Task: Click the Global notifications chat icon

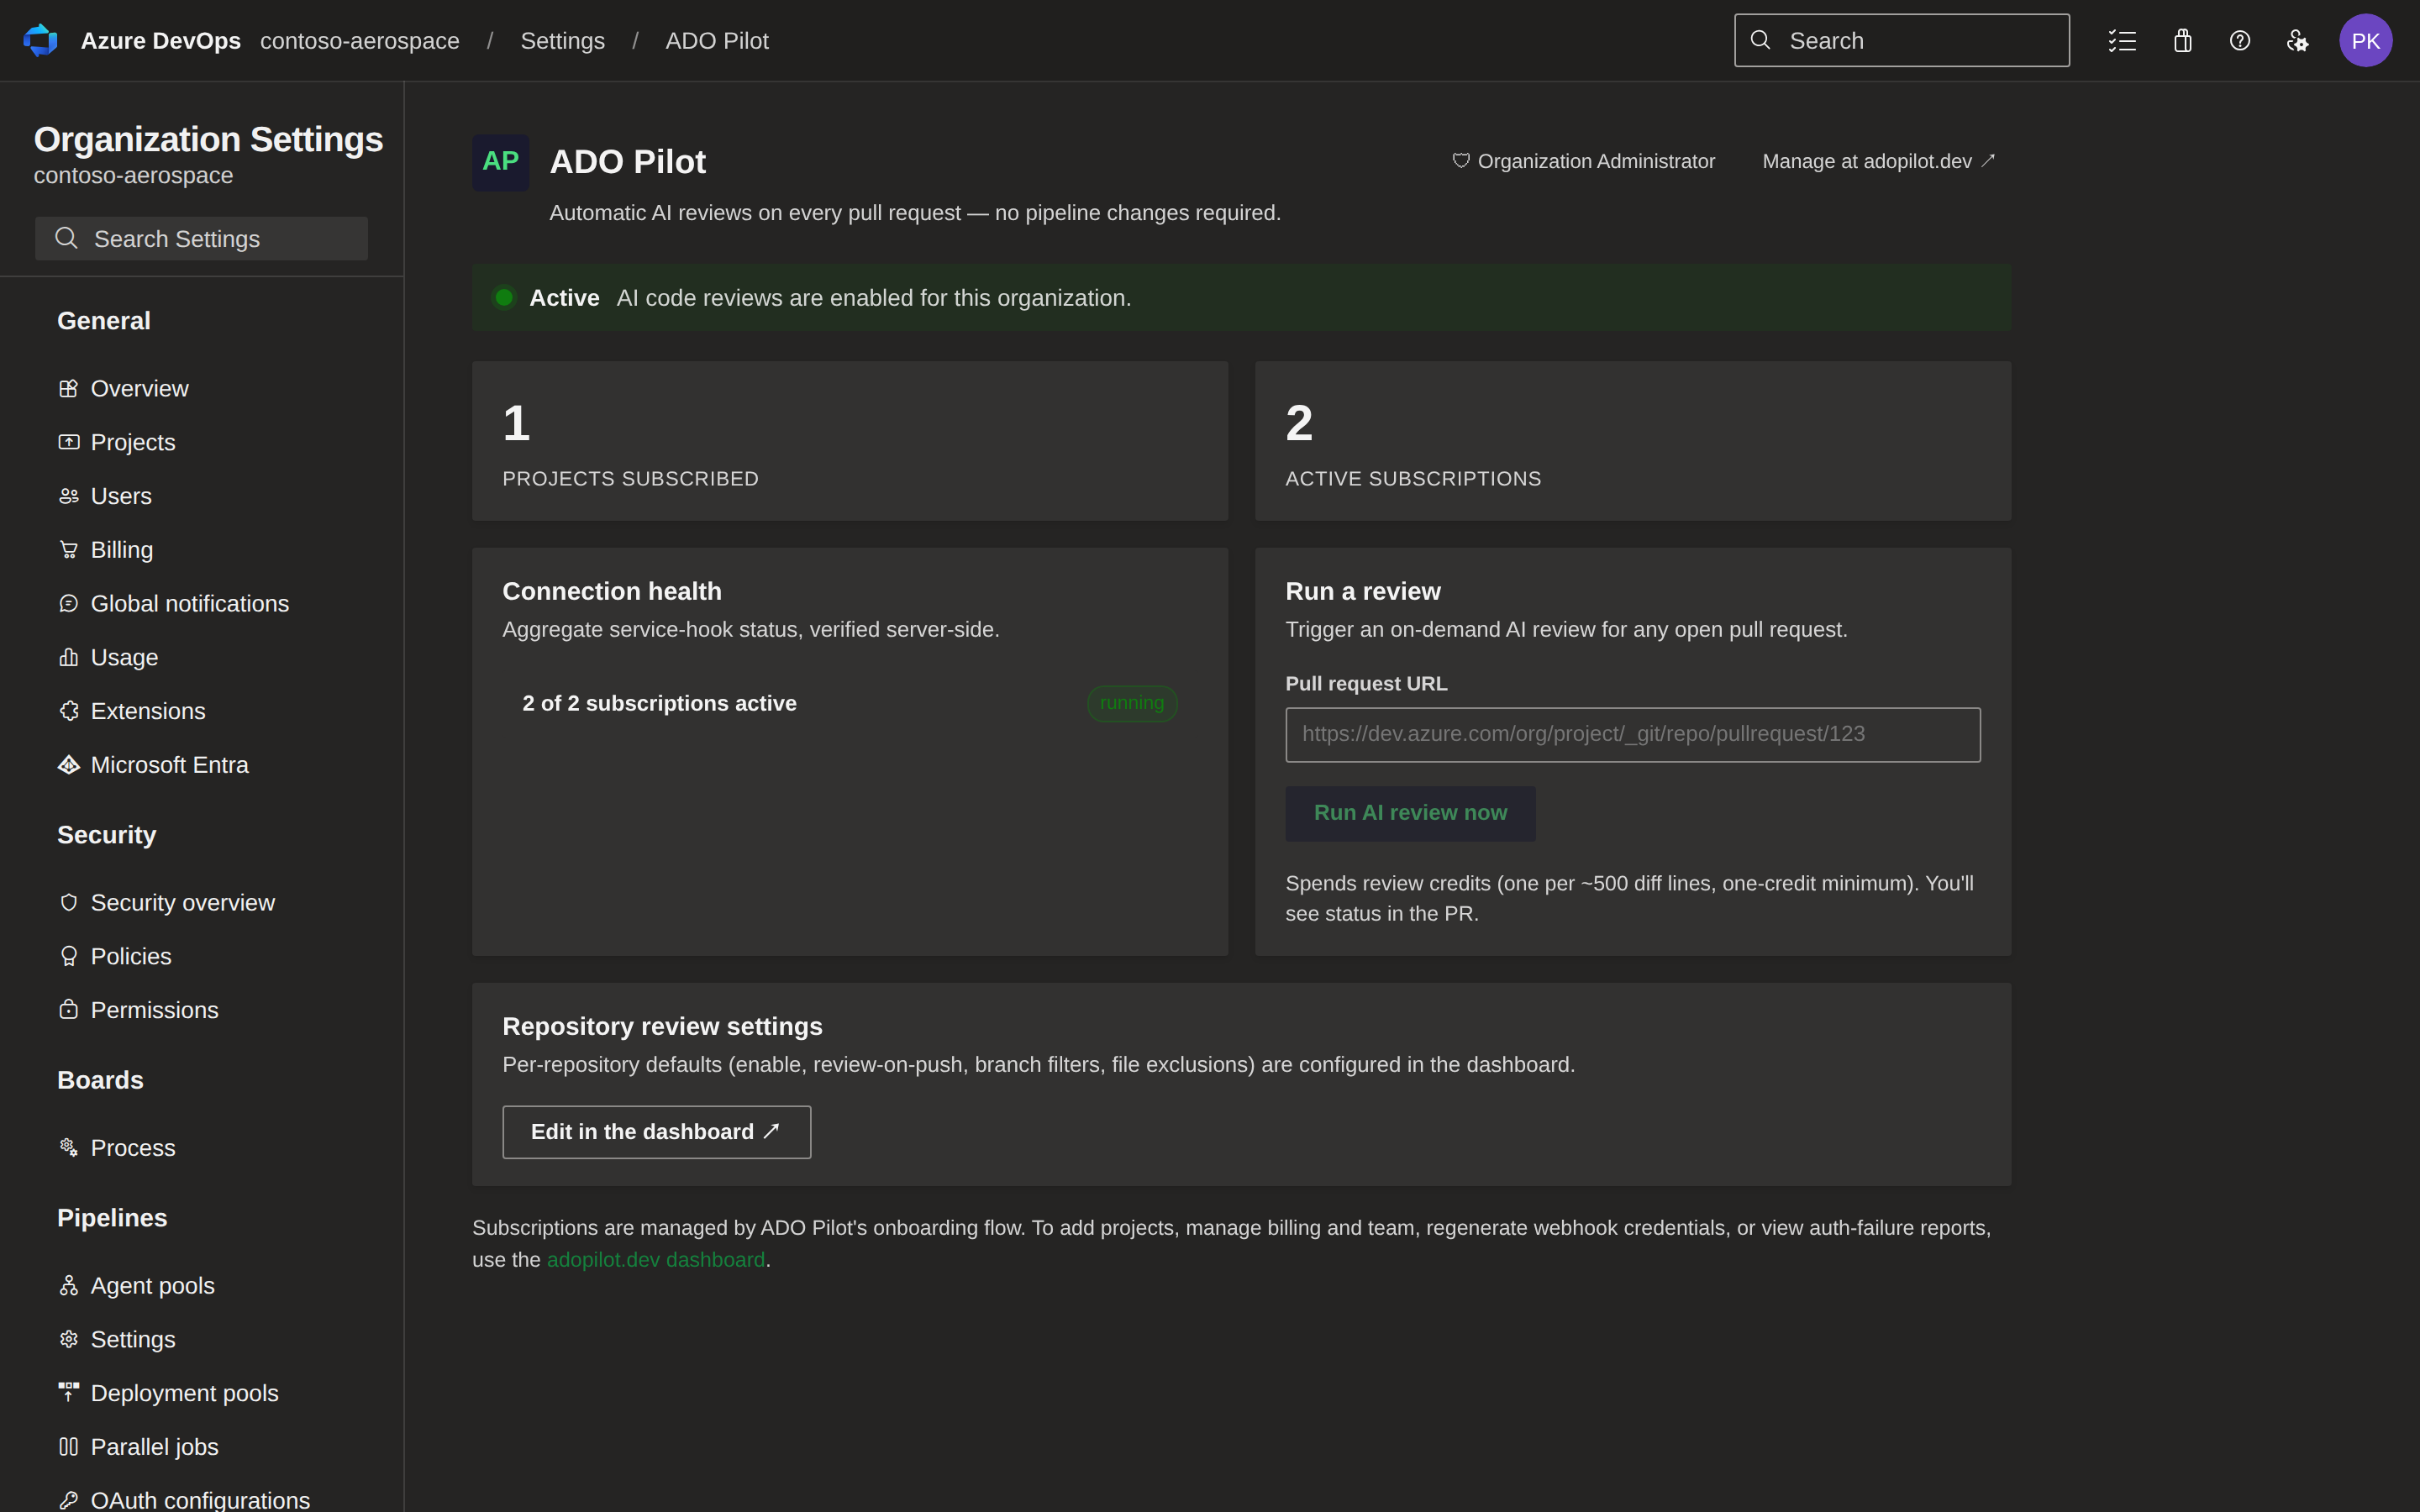Action: point(68,603)
